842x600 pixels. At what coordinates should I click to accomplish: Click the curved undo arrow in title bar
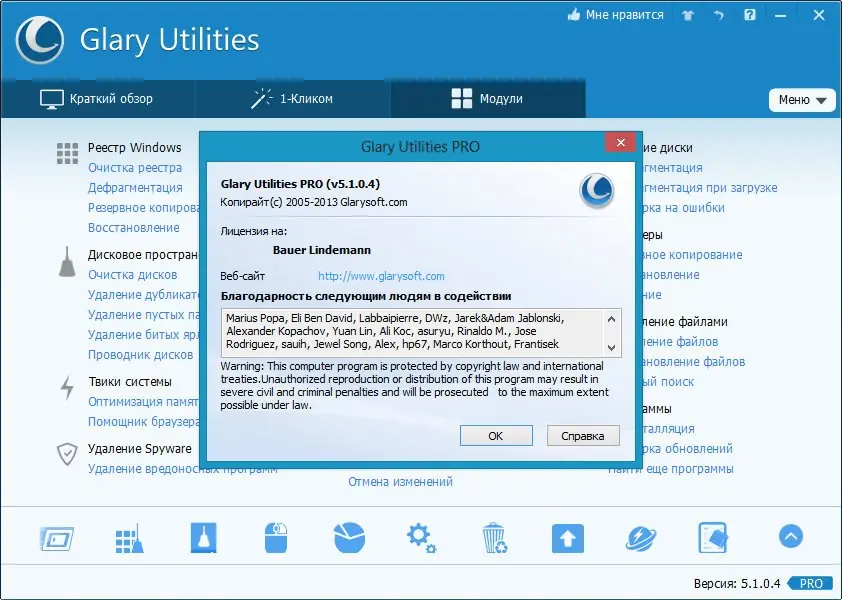point(718,15)
